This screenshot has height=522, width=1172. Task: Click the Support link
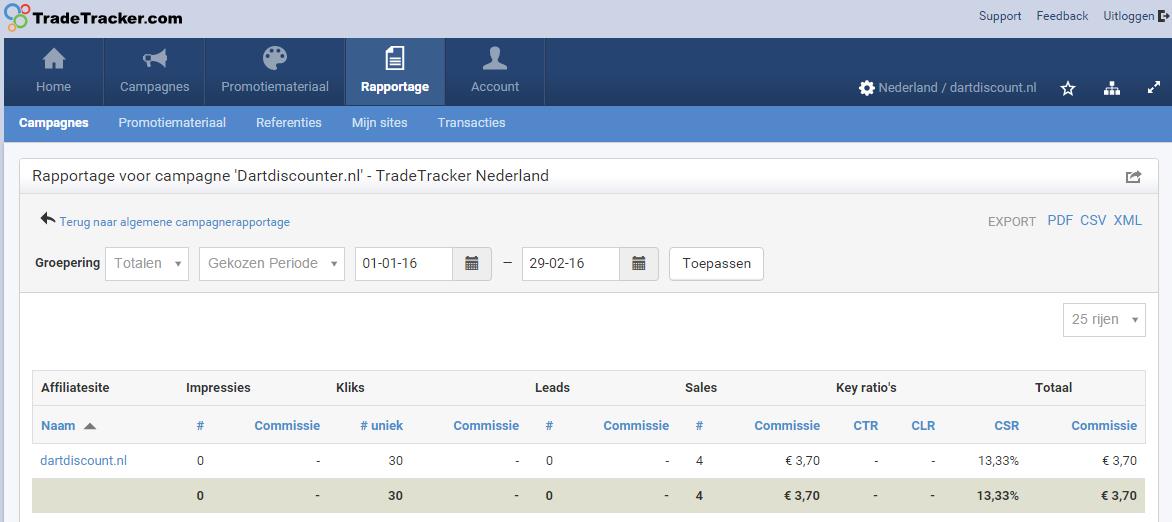(x=1000, y=16)
